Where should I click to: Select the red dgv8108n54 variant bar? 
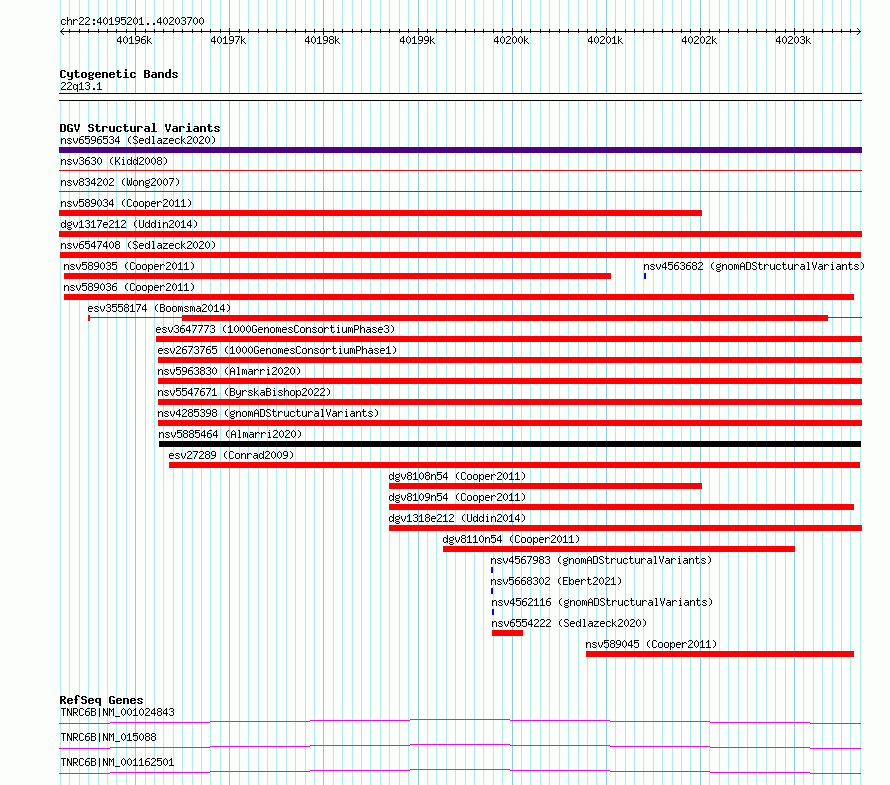545,486
